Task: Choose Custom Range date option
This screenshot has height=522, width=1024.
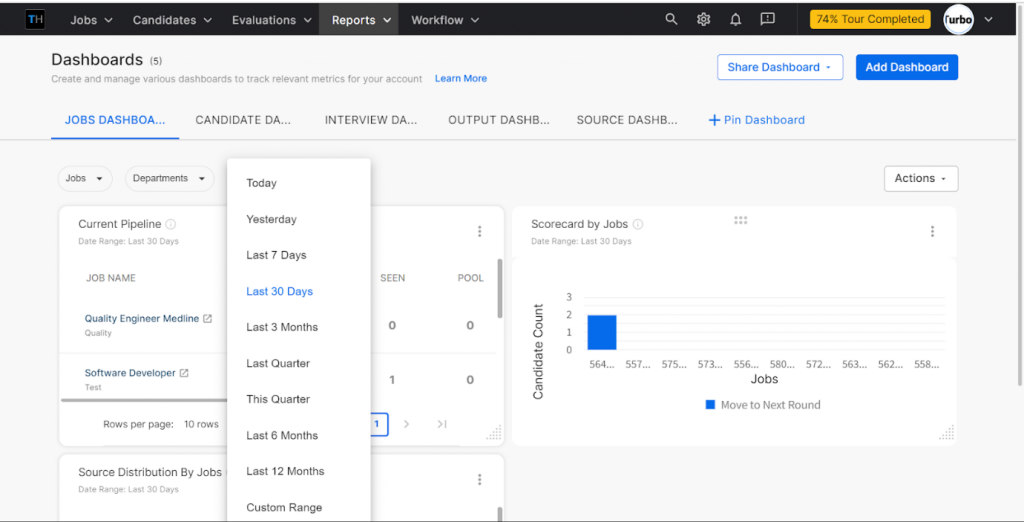Action: [x=284, y=507]
